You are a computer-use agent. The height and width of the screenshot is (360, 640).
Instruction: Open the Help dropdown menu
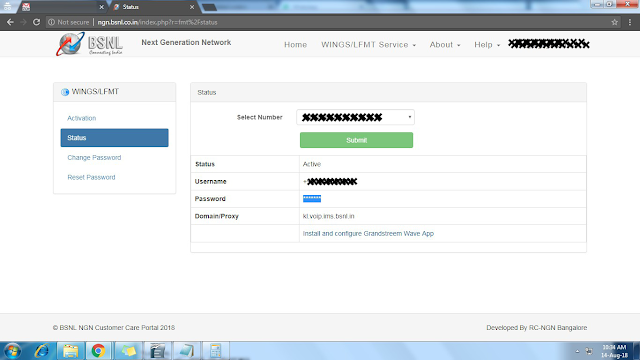487,44
